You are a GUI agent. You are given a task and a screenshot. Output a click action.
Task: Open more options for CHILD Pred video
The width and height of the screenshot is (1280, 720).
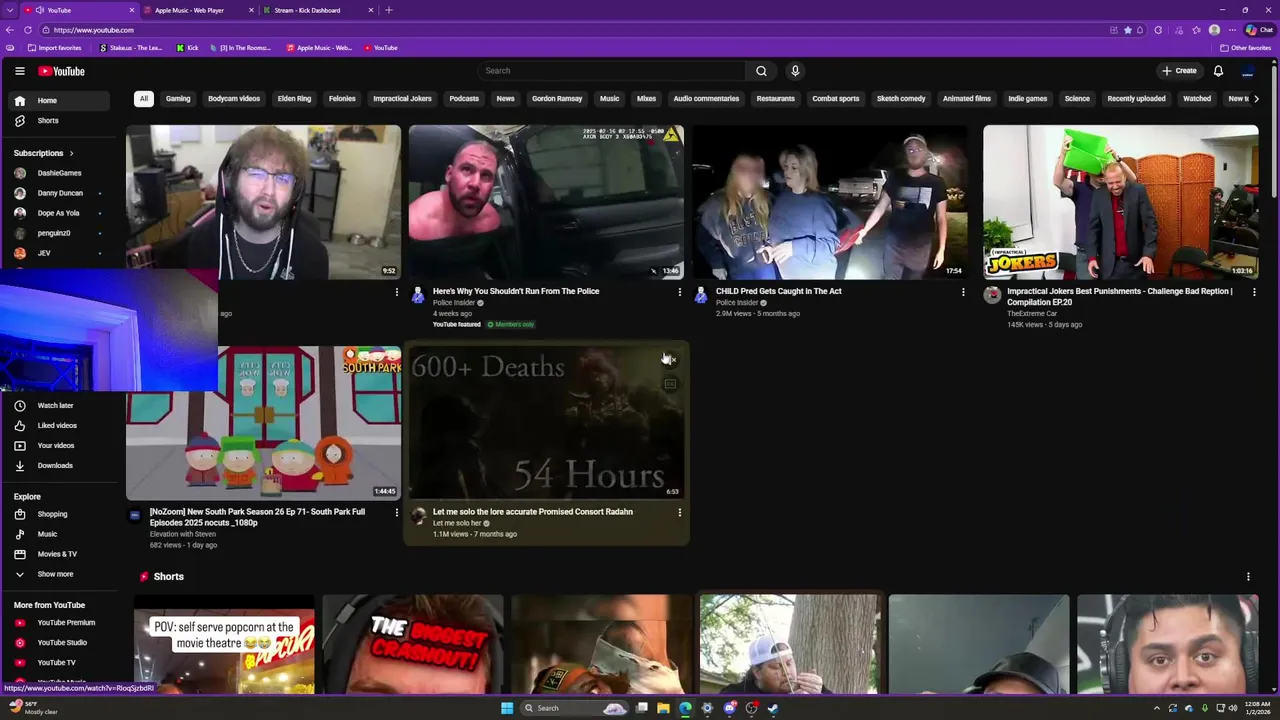pos(963,292)
